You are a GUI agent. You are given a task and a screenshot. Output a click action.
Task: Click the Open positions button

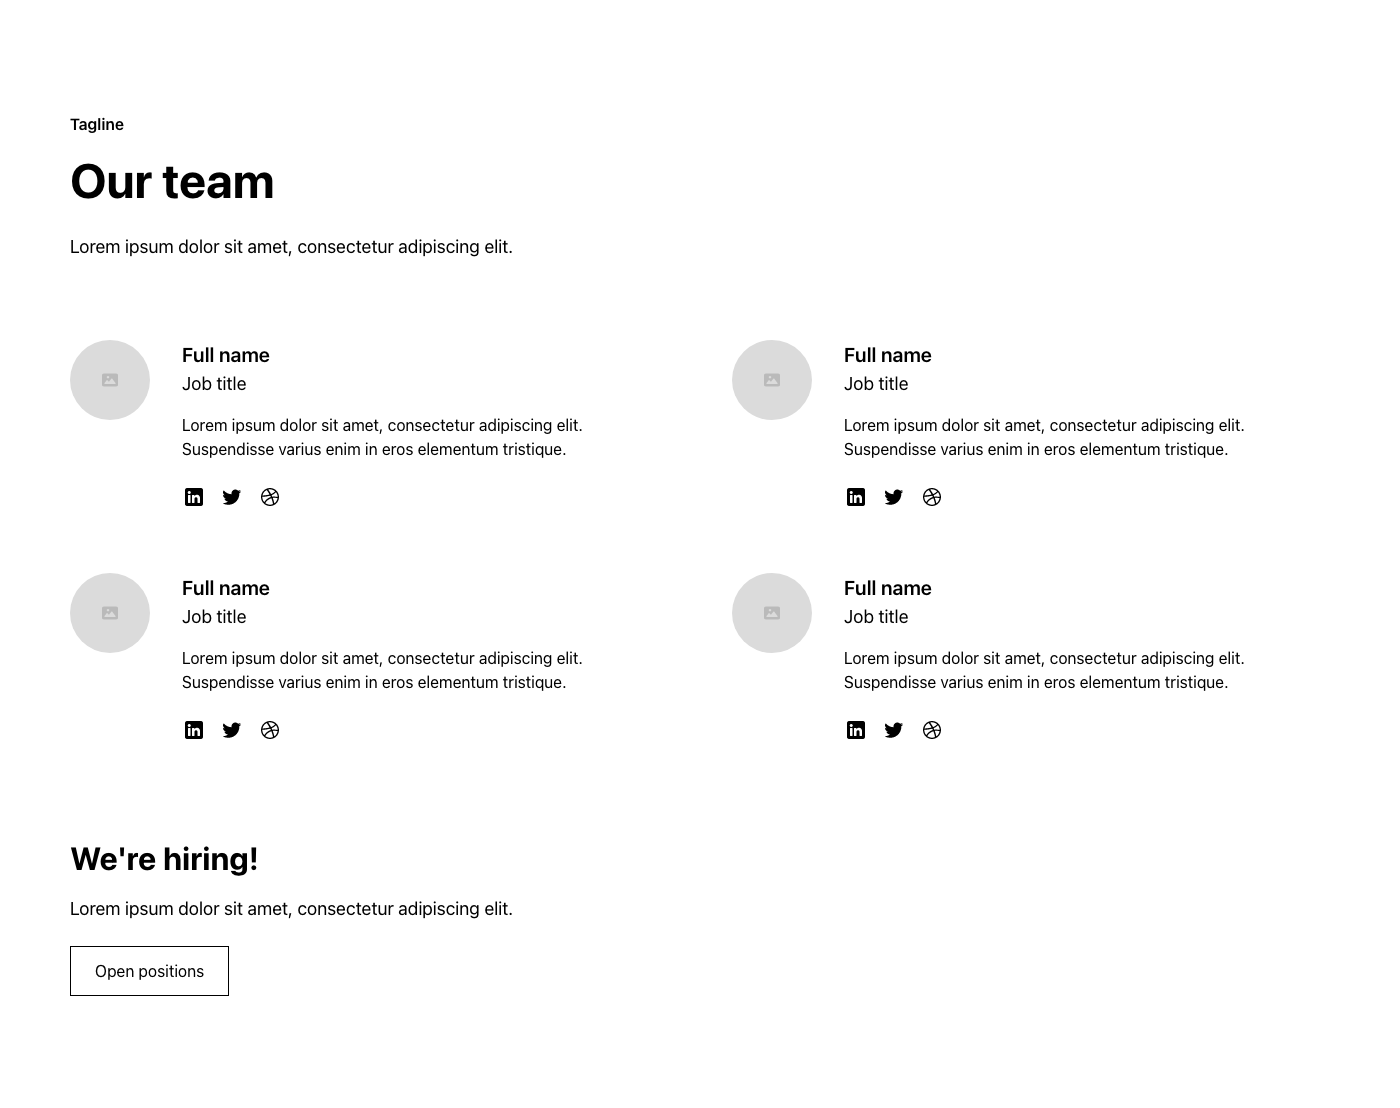[149, 971]
